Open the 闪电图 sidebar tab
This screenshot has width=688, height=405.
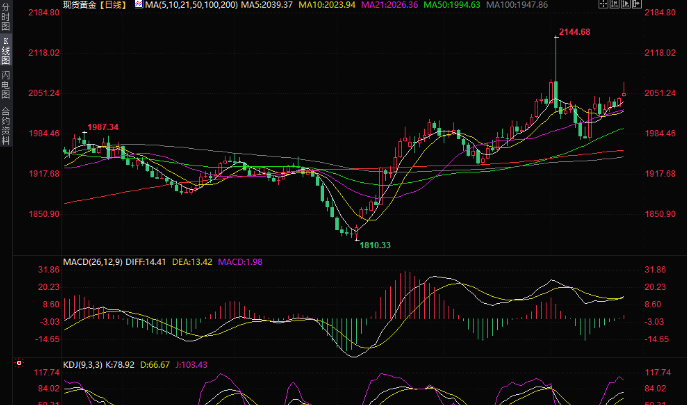(5, 84)
